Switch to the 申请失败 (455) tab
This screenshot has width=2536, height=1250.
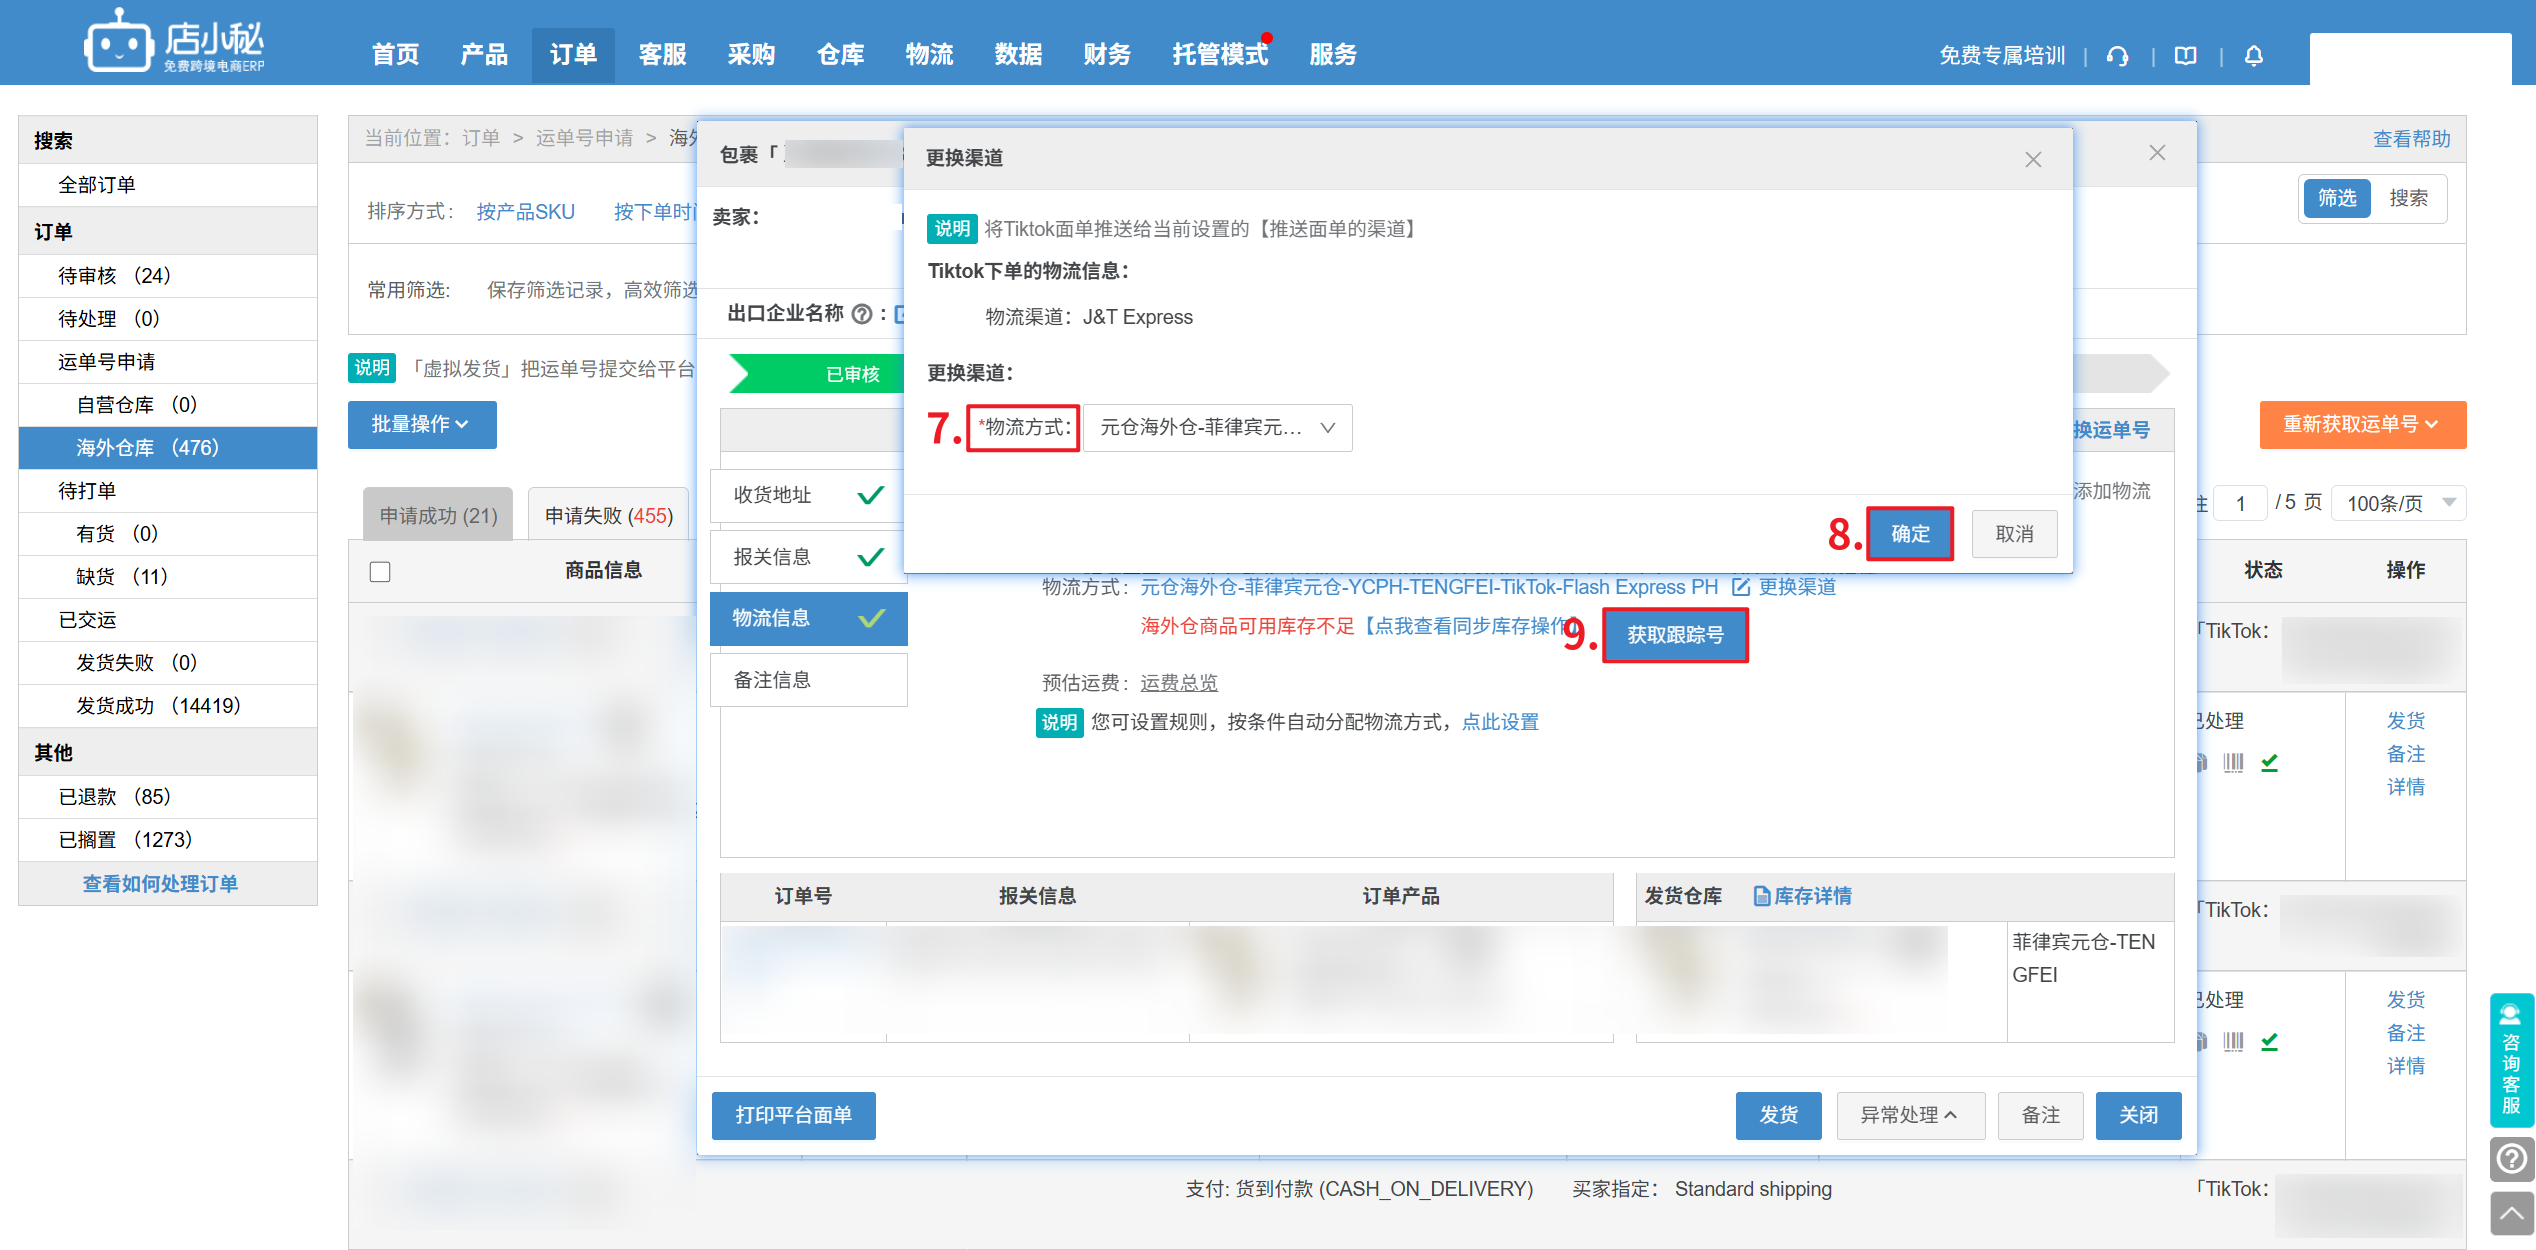pos(608,516)
